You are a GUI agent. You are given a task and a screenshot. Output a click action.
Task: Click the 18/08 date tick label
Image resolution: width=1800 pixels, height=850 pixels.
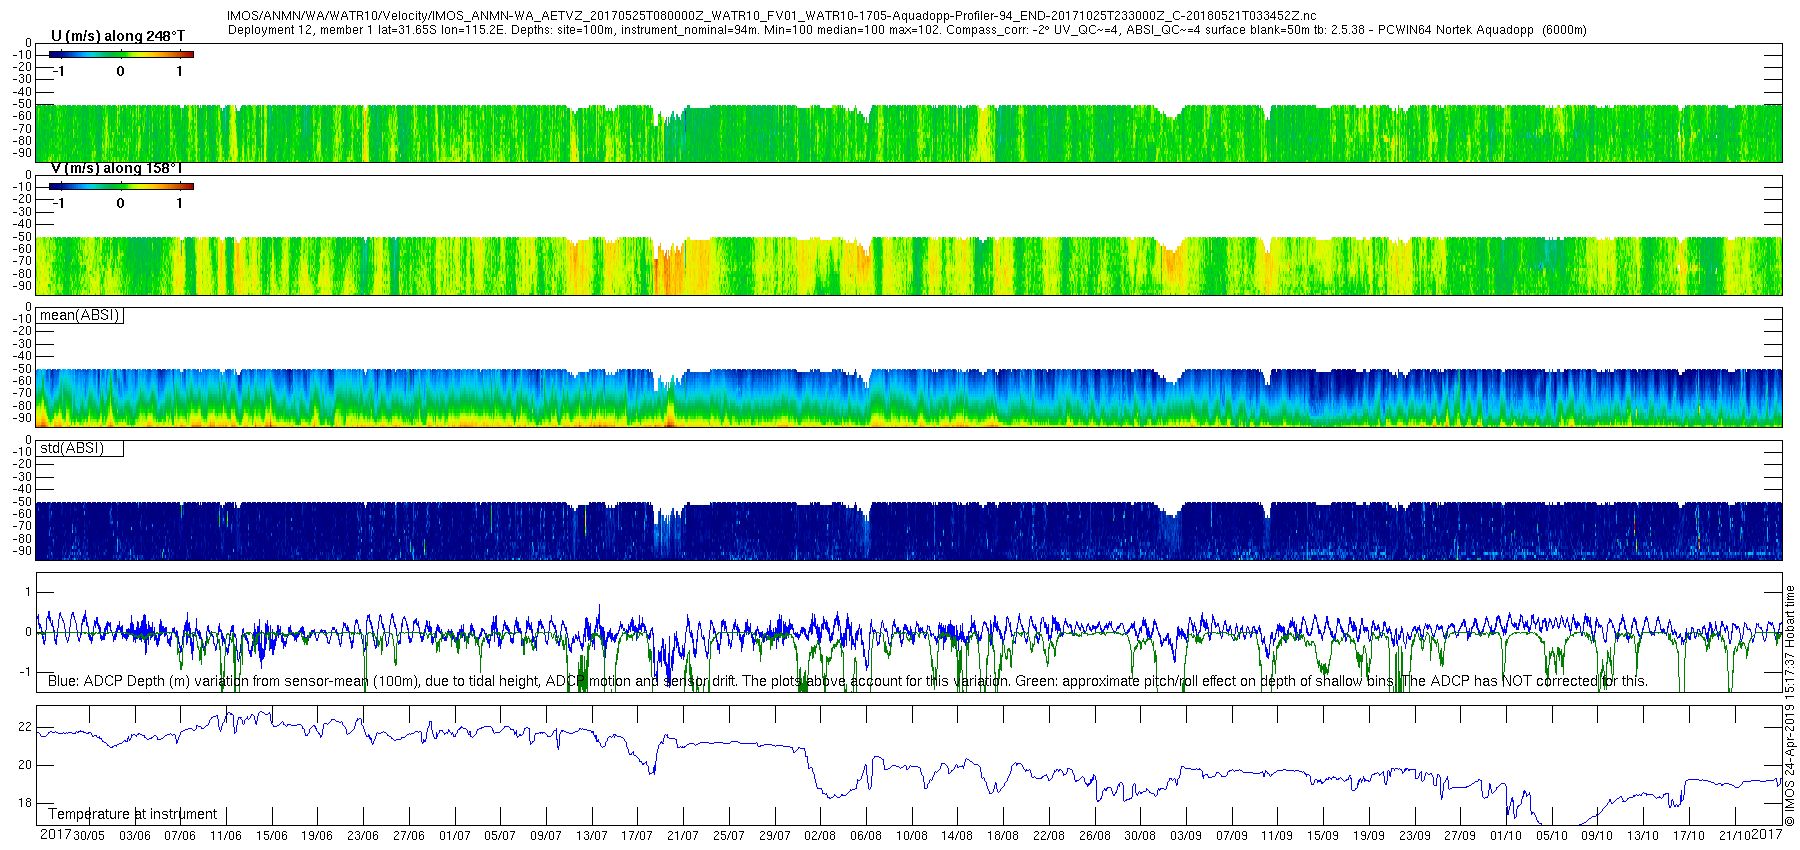(1003, 836)
